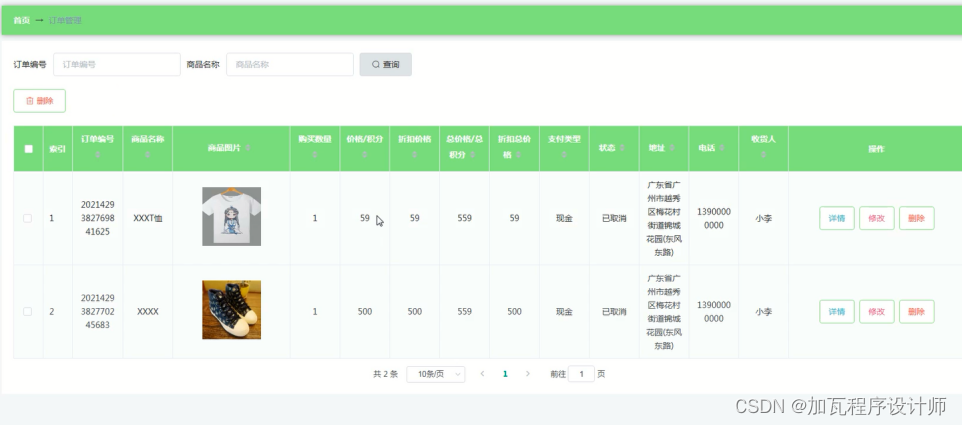This screenshot has width=962, height=425.
Task: Open the T-shirt product thumbnail
Action: [x=231, y=216]
